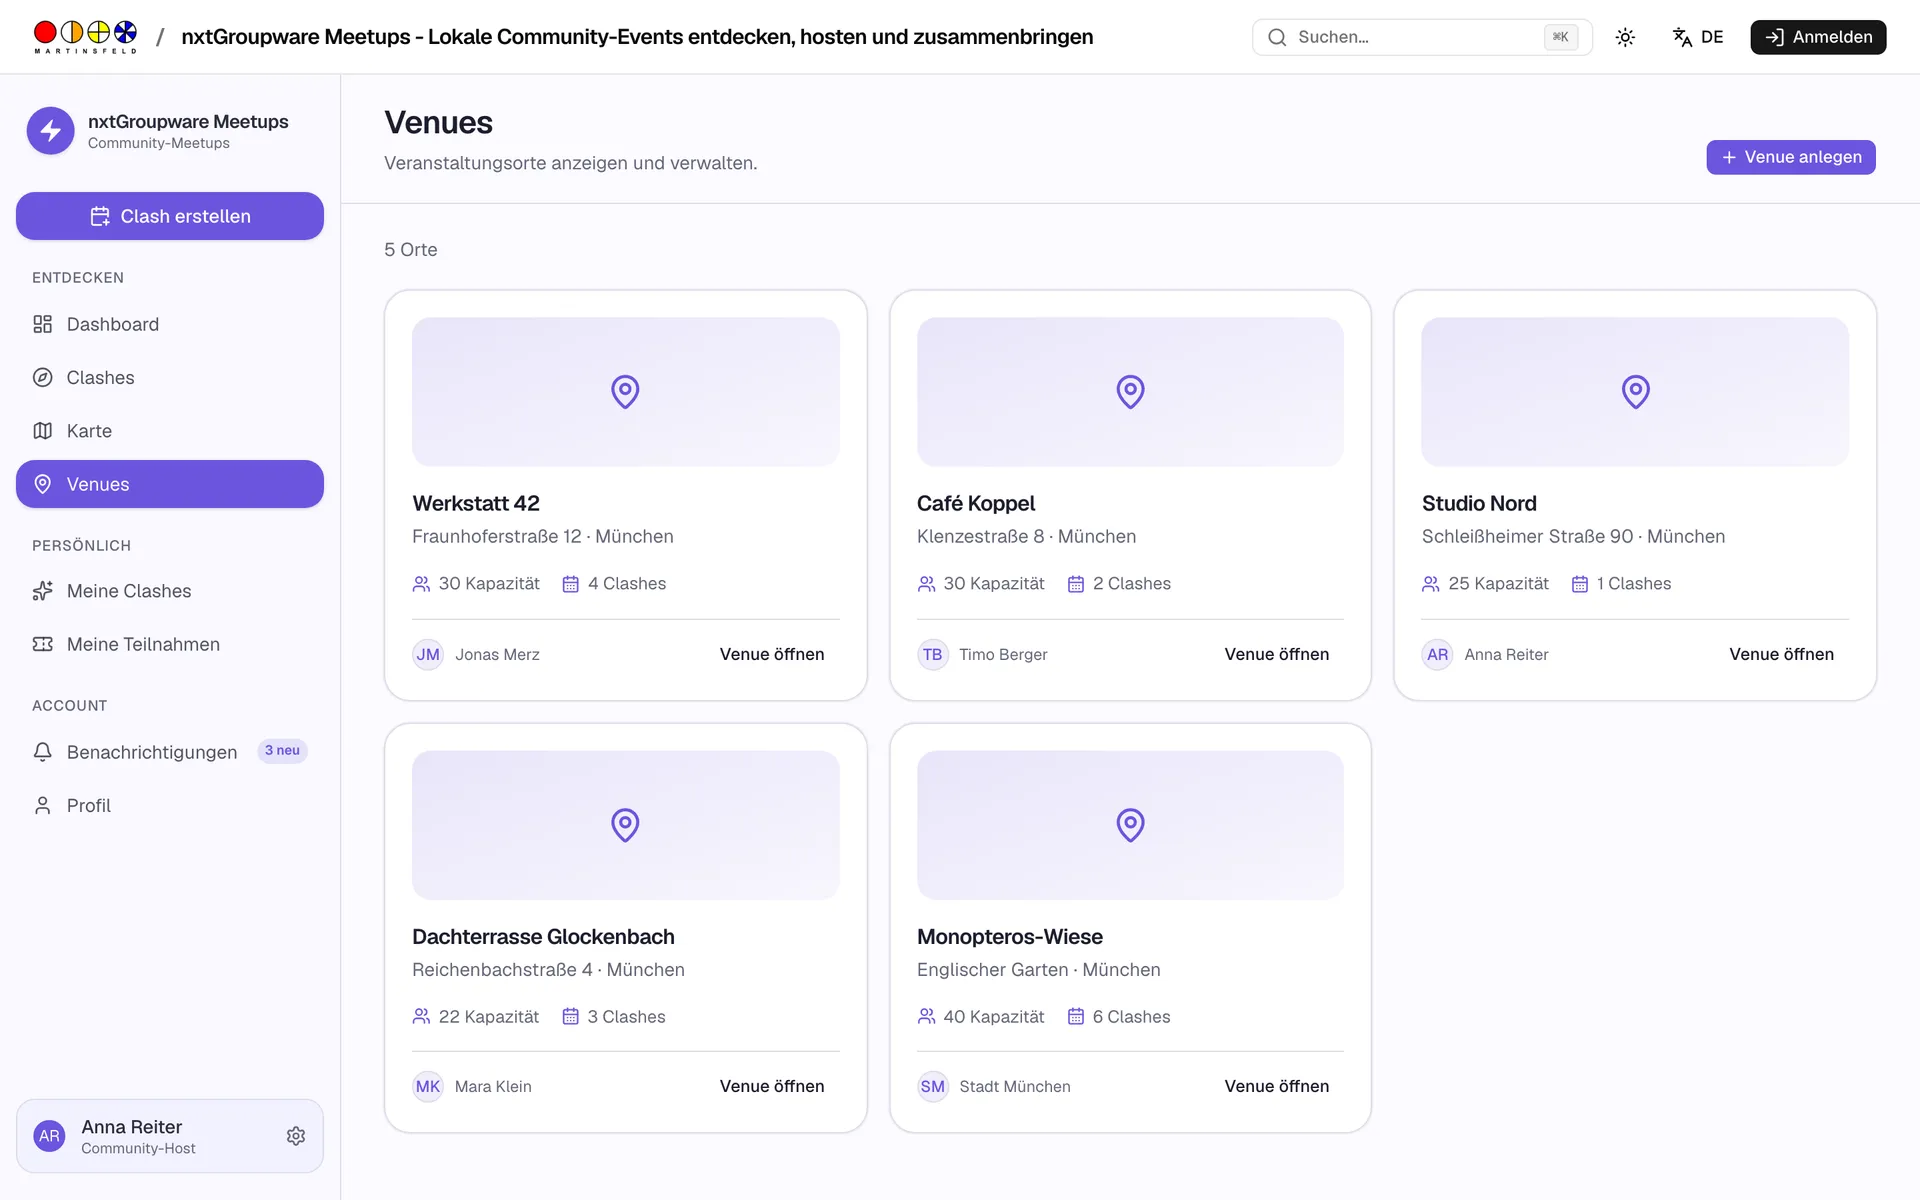The image size is (1920, 1200).
Task: Click the calendar icon beside 4 Clashes
Action: tap(570, 584)
